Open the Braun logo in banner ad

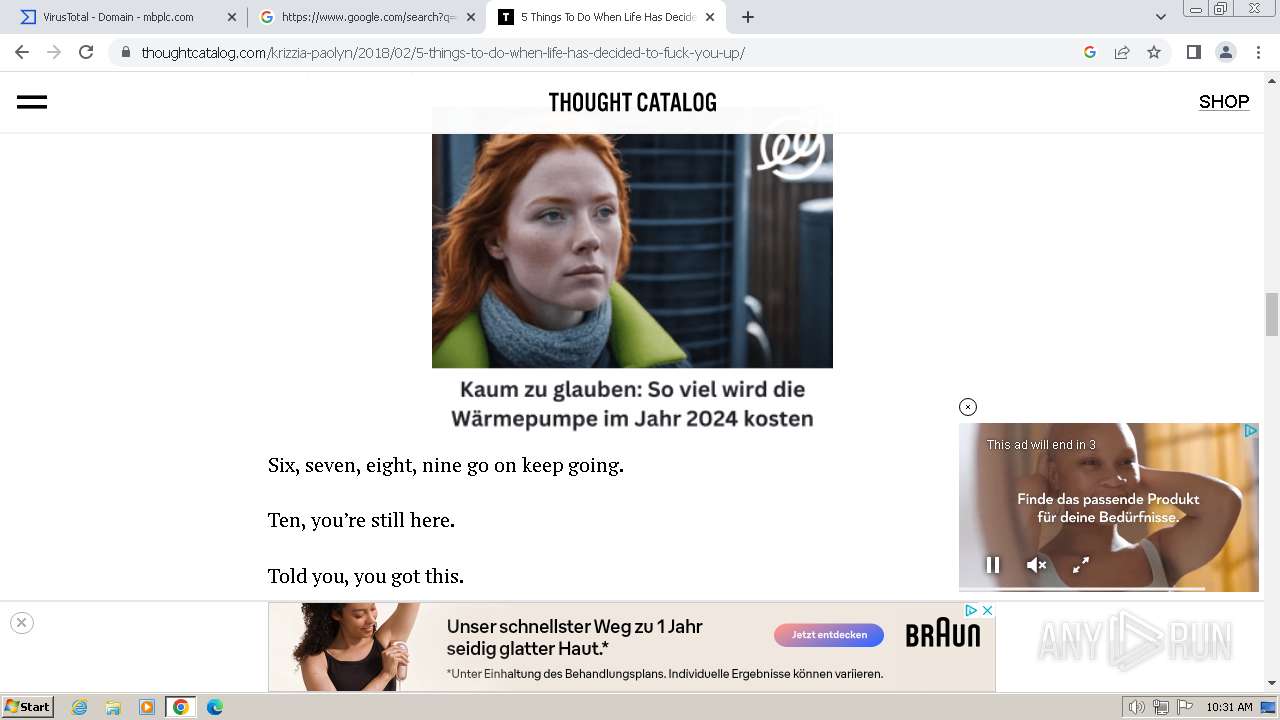943,634
